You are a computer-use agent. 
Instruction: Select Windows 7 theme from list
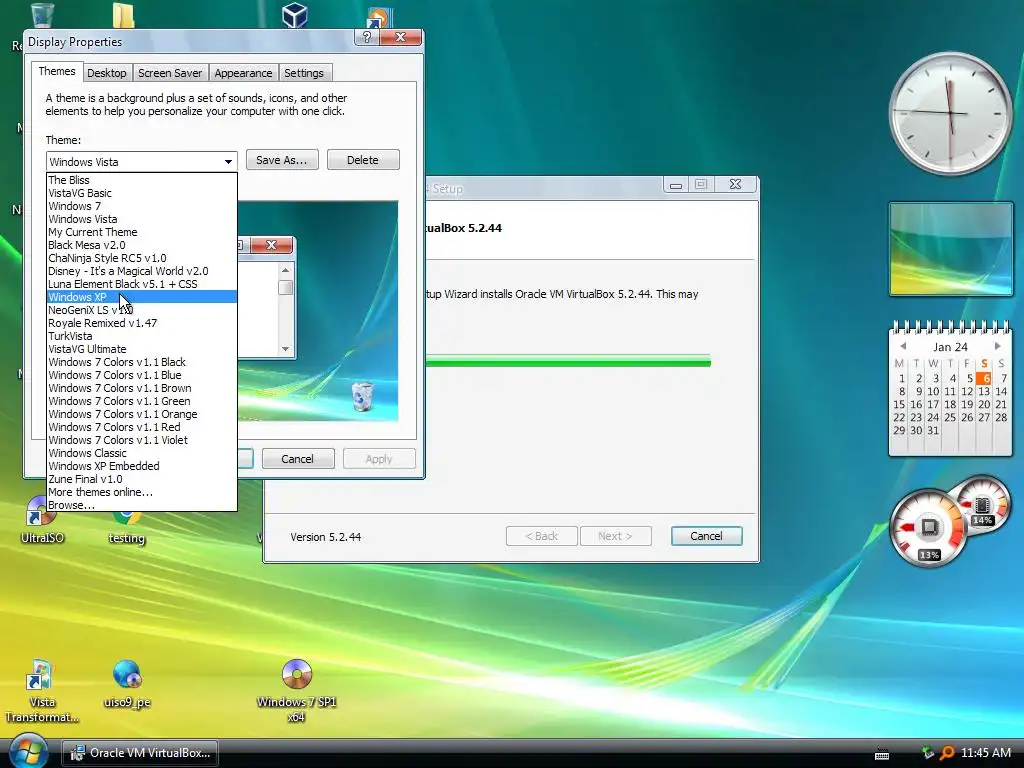click(x=142, y=206)
